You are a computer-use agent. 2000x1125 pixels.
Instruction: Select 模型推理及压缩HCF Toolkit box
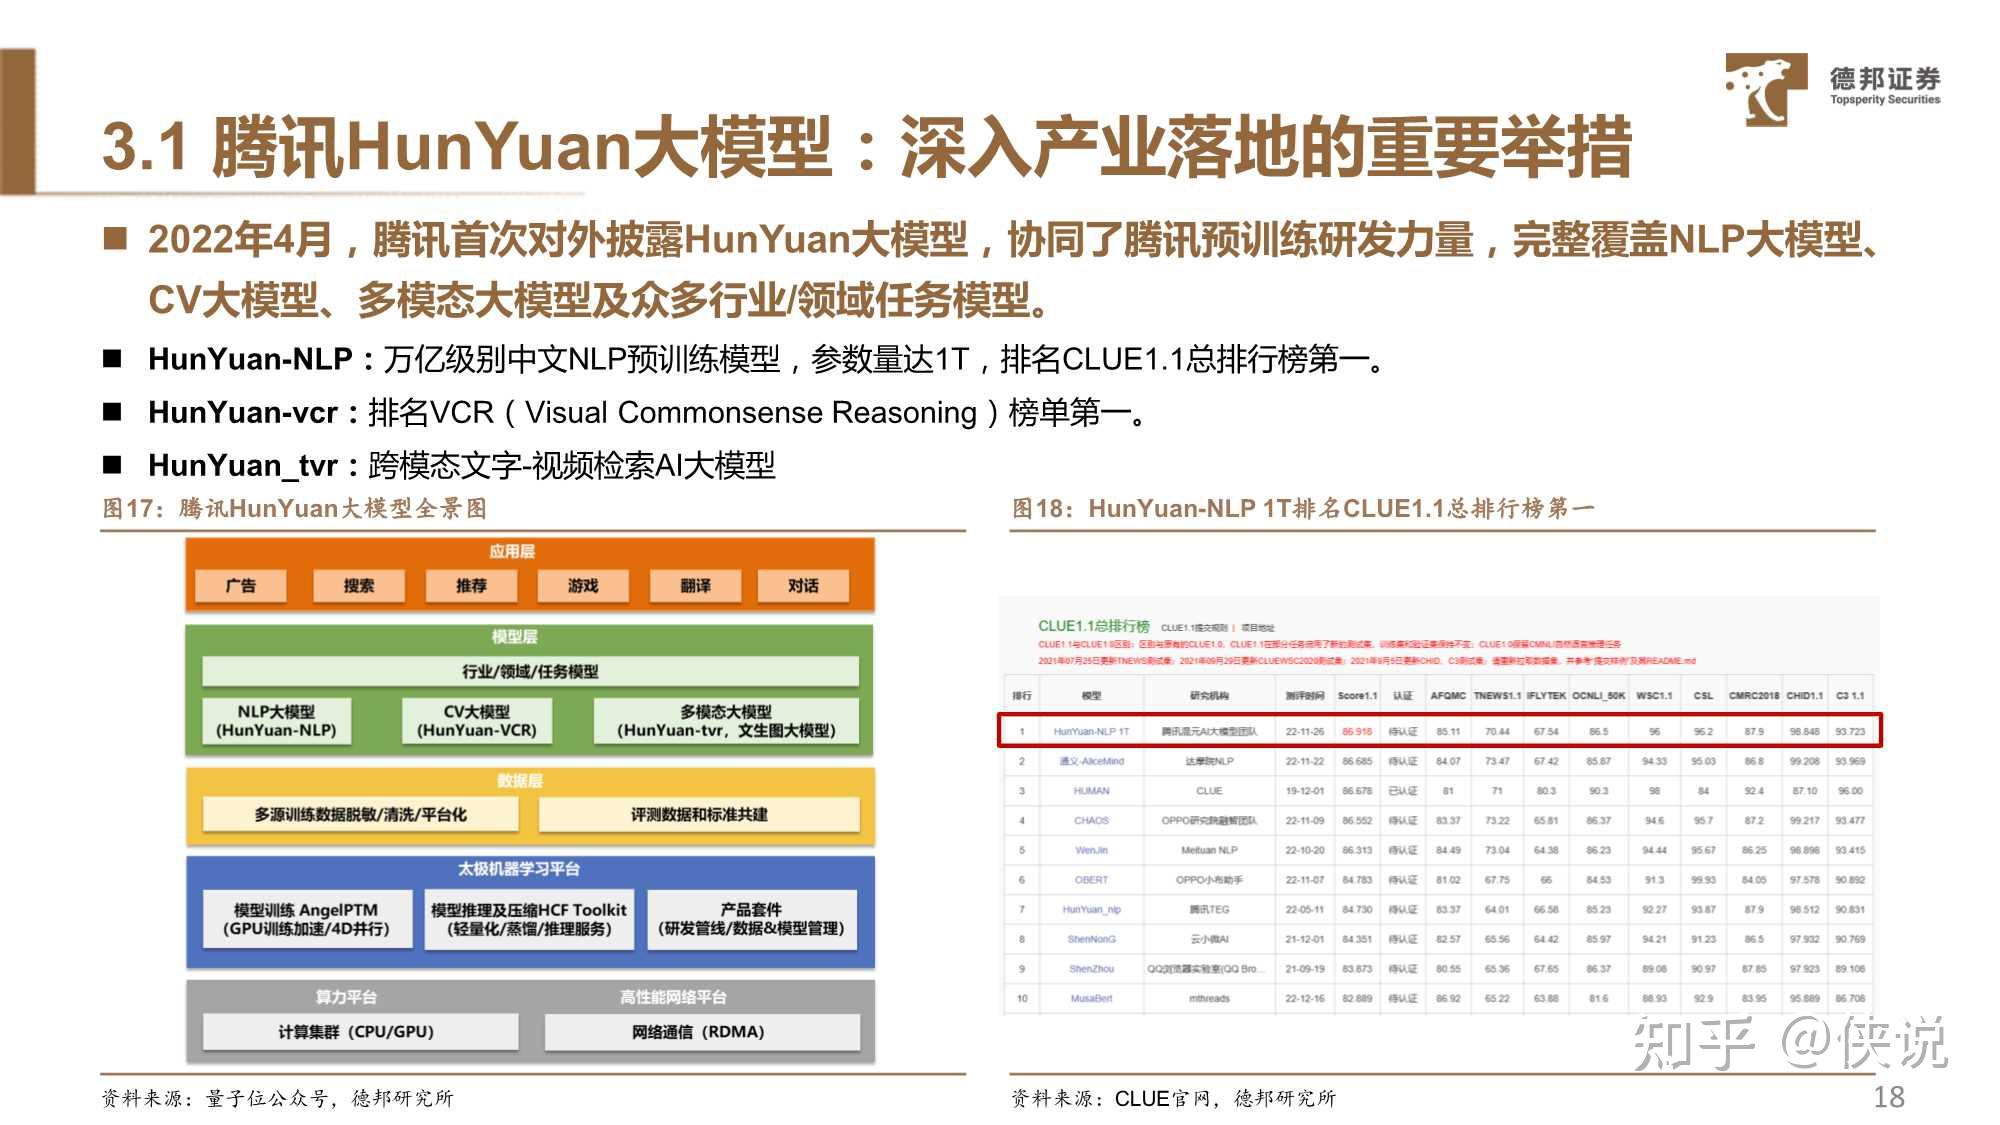click(529, 919)
